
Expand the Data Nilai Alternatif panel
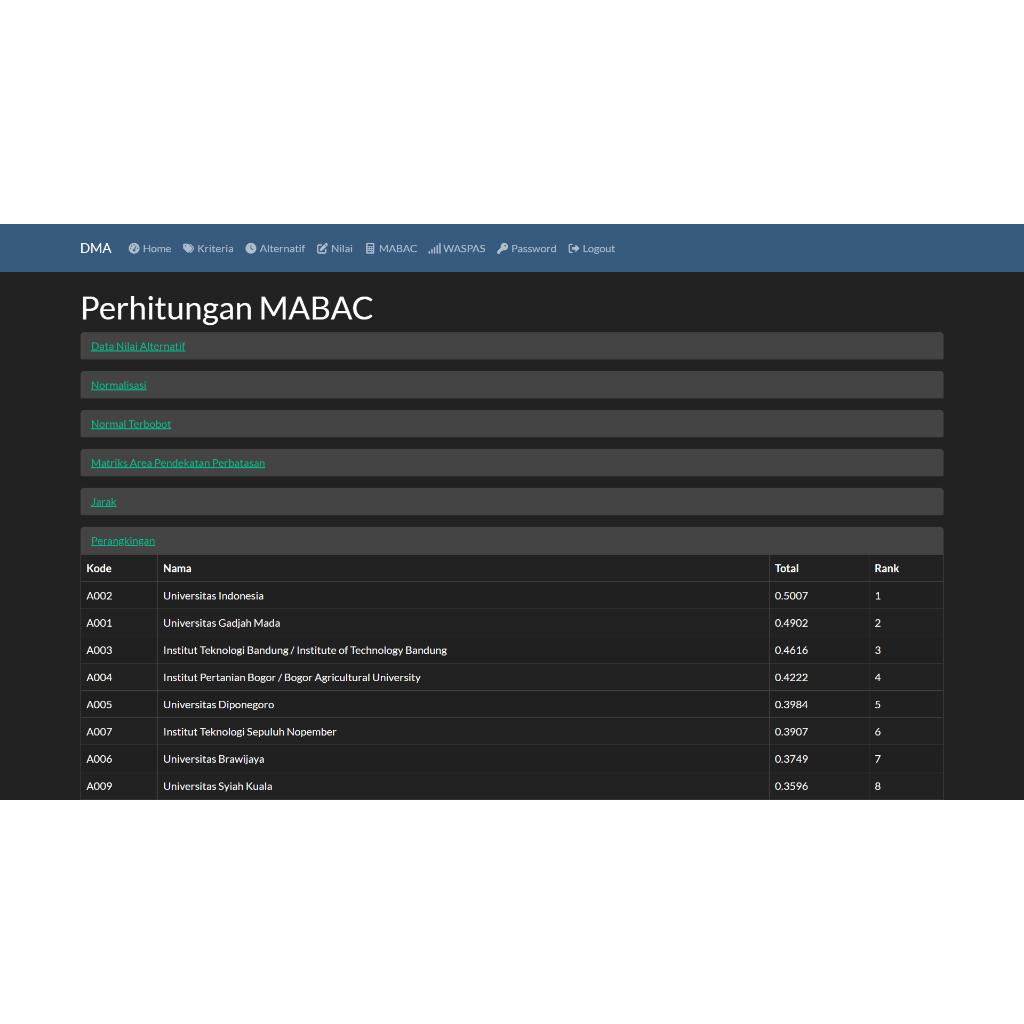point(138,346)
